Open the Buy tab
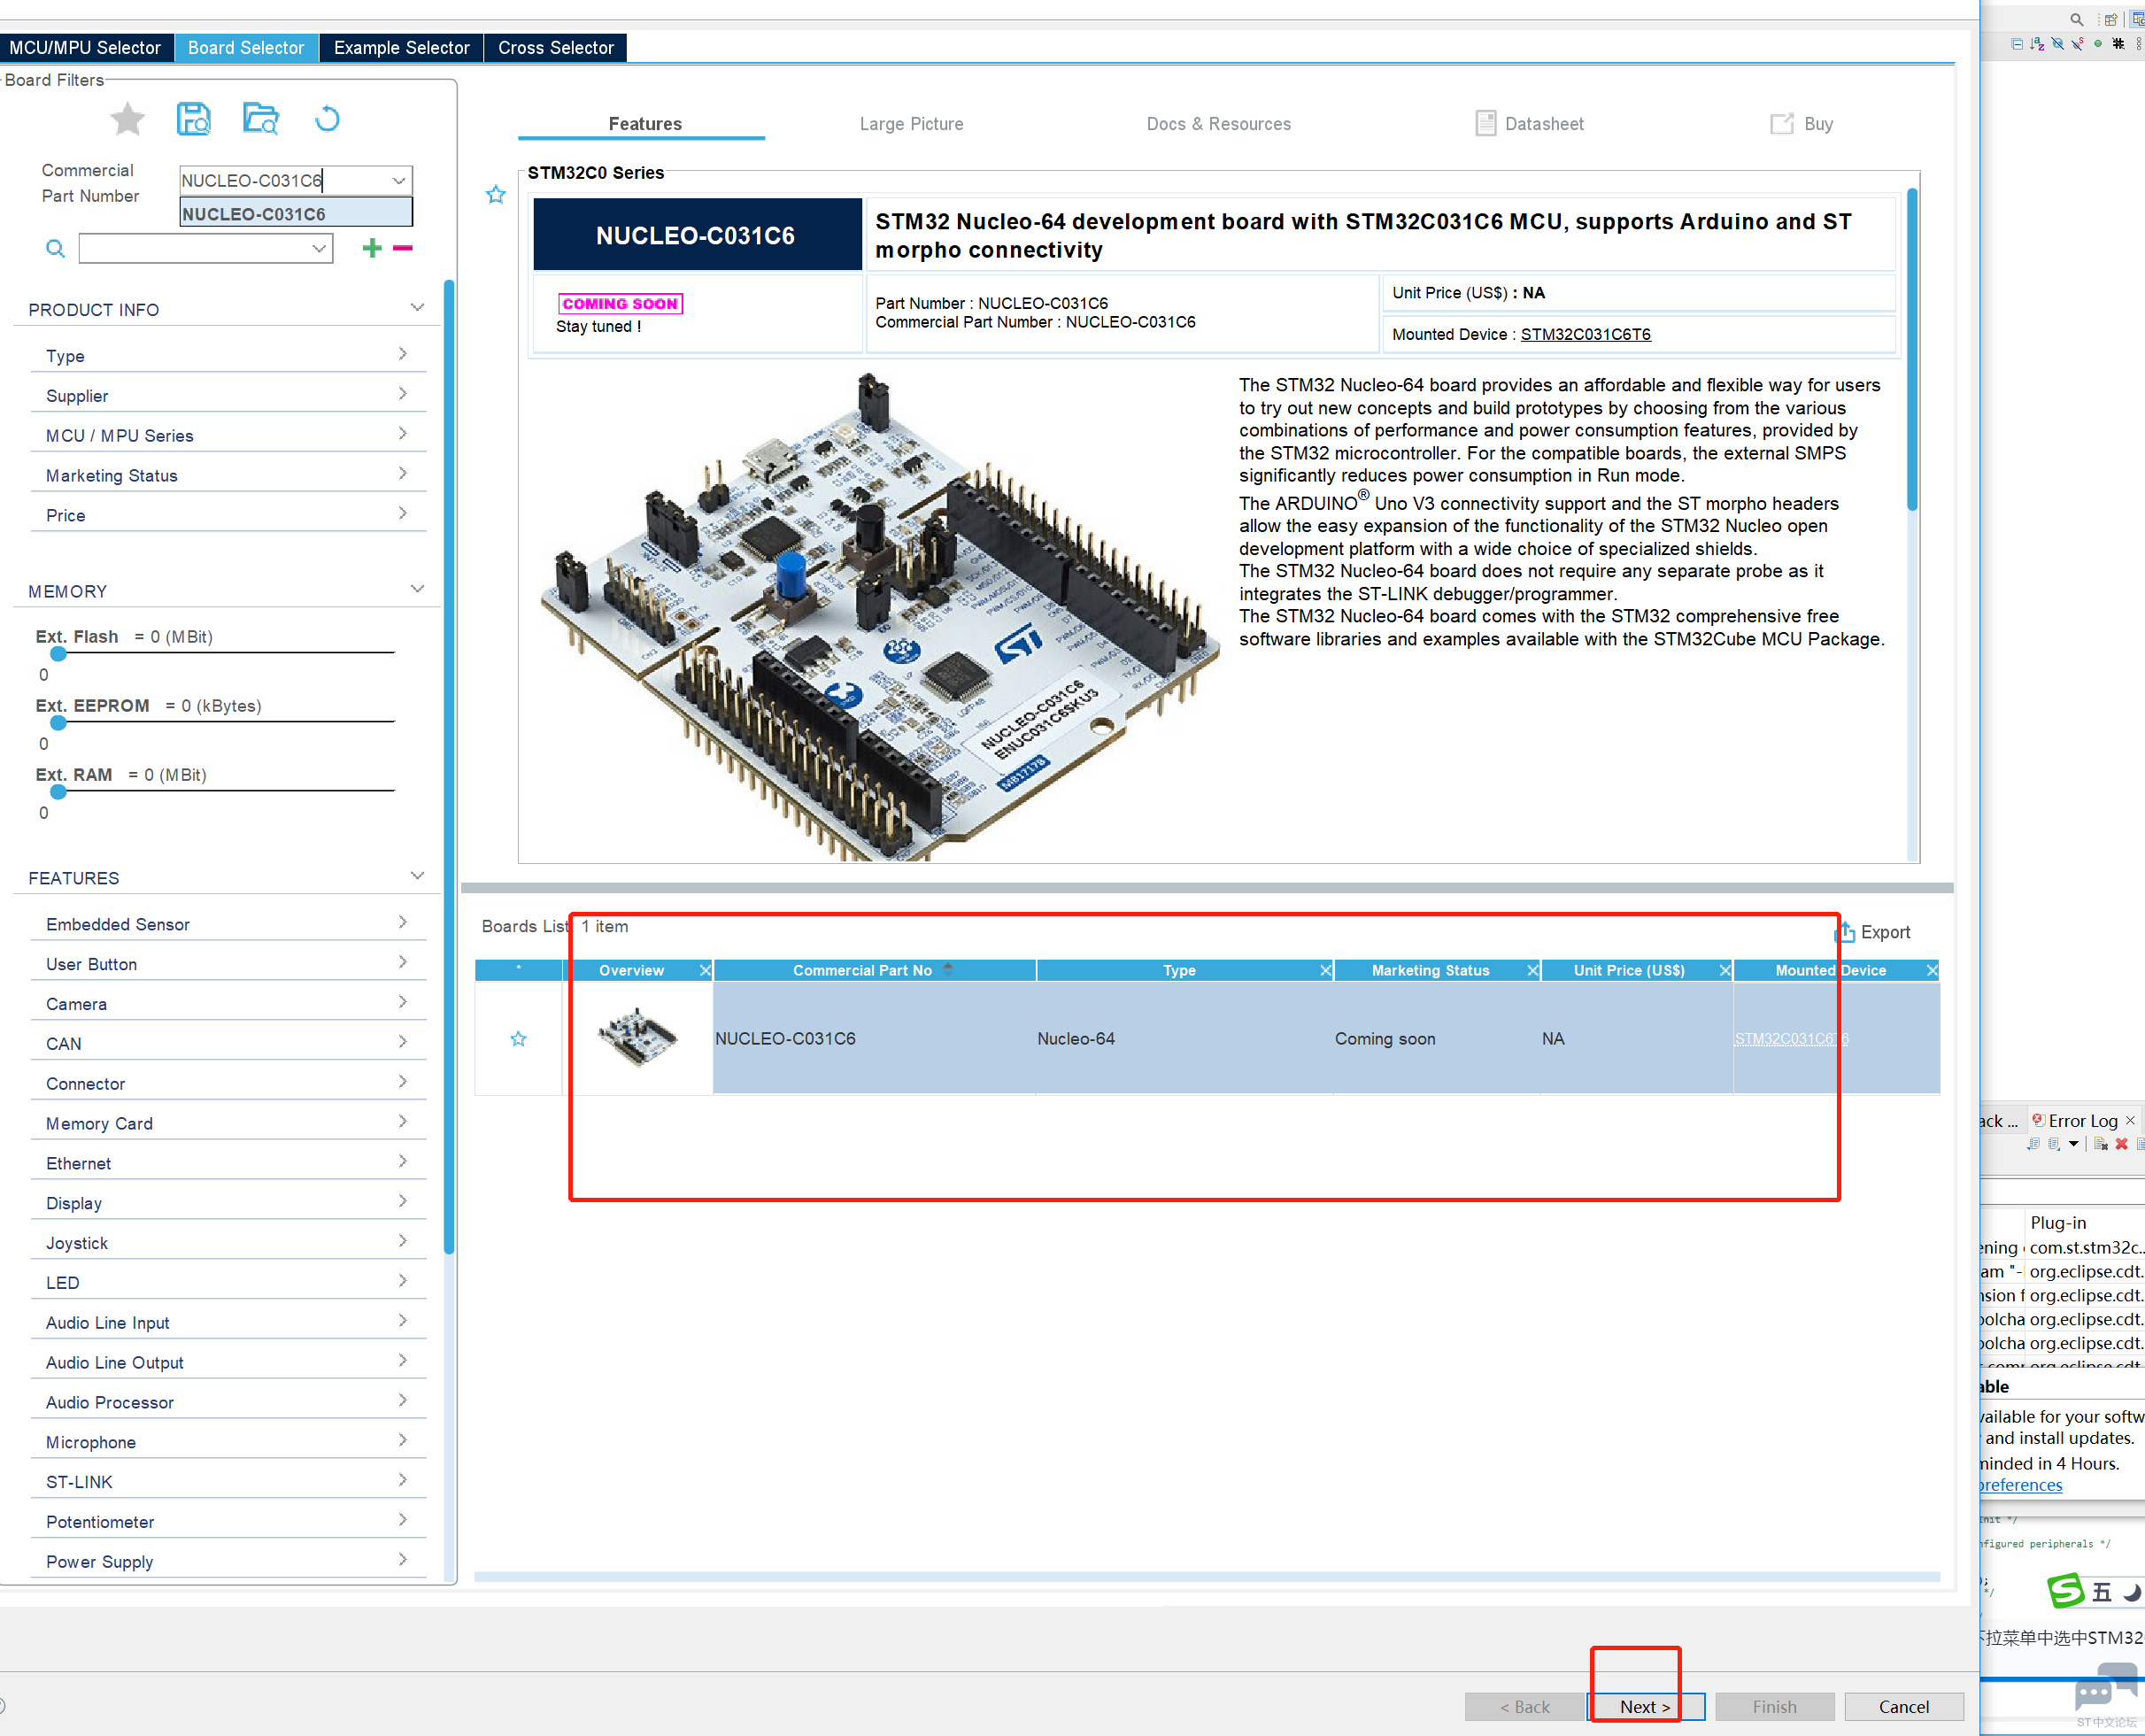This screenshot has width=2145, height=1736. [1802, 124]
